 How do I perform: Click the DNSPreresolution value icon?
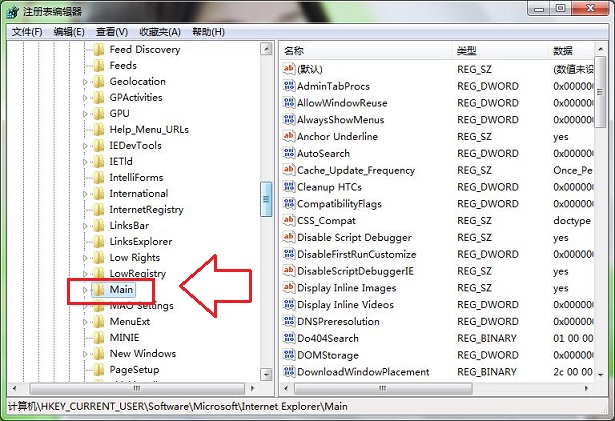pyautogui.click(x=289, y=321)
